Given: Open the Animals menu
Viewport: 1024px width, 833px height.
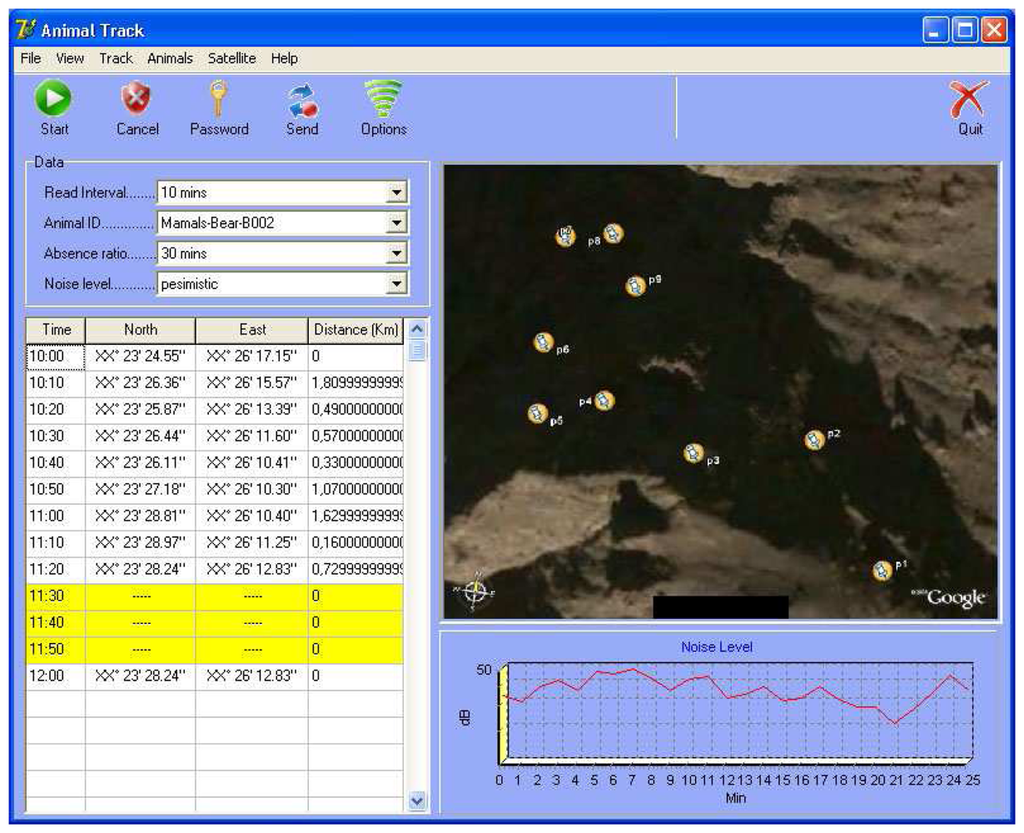Looking at the screenshot, I should click(x=170, y=58).
